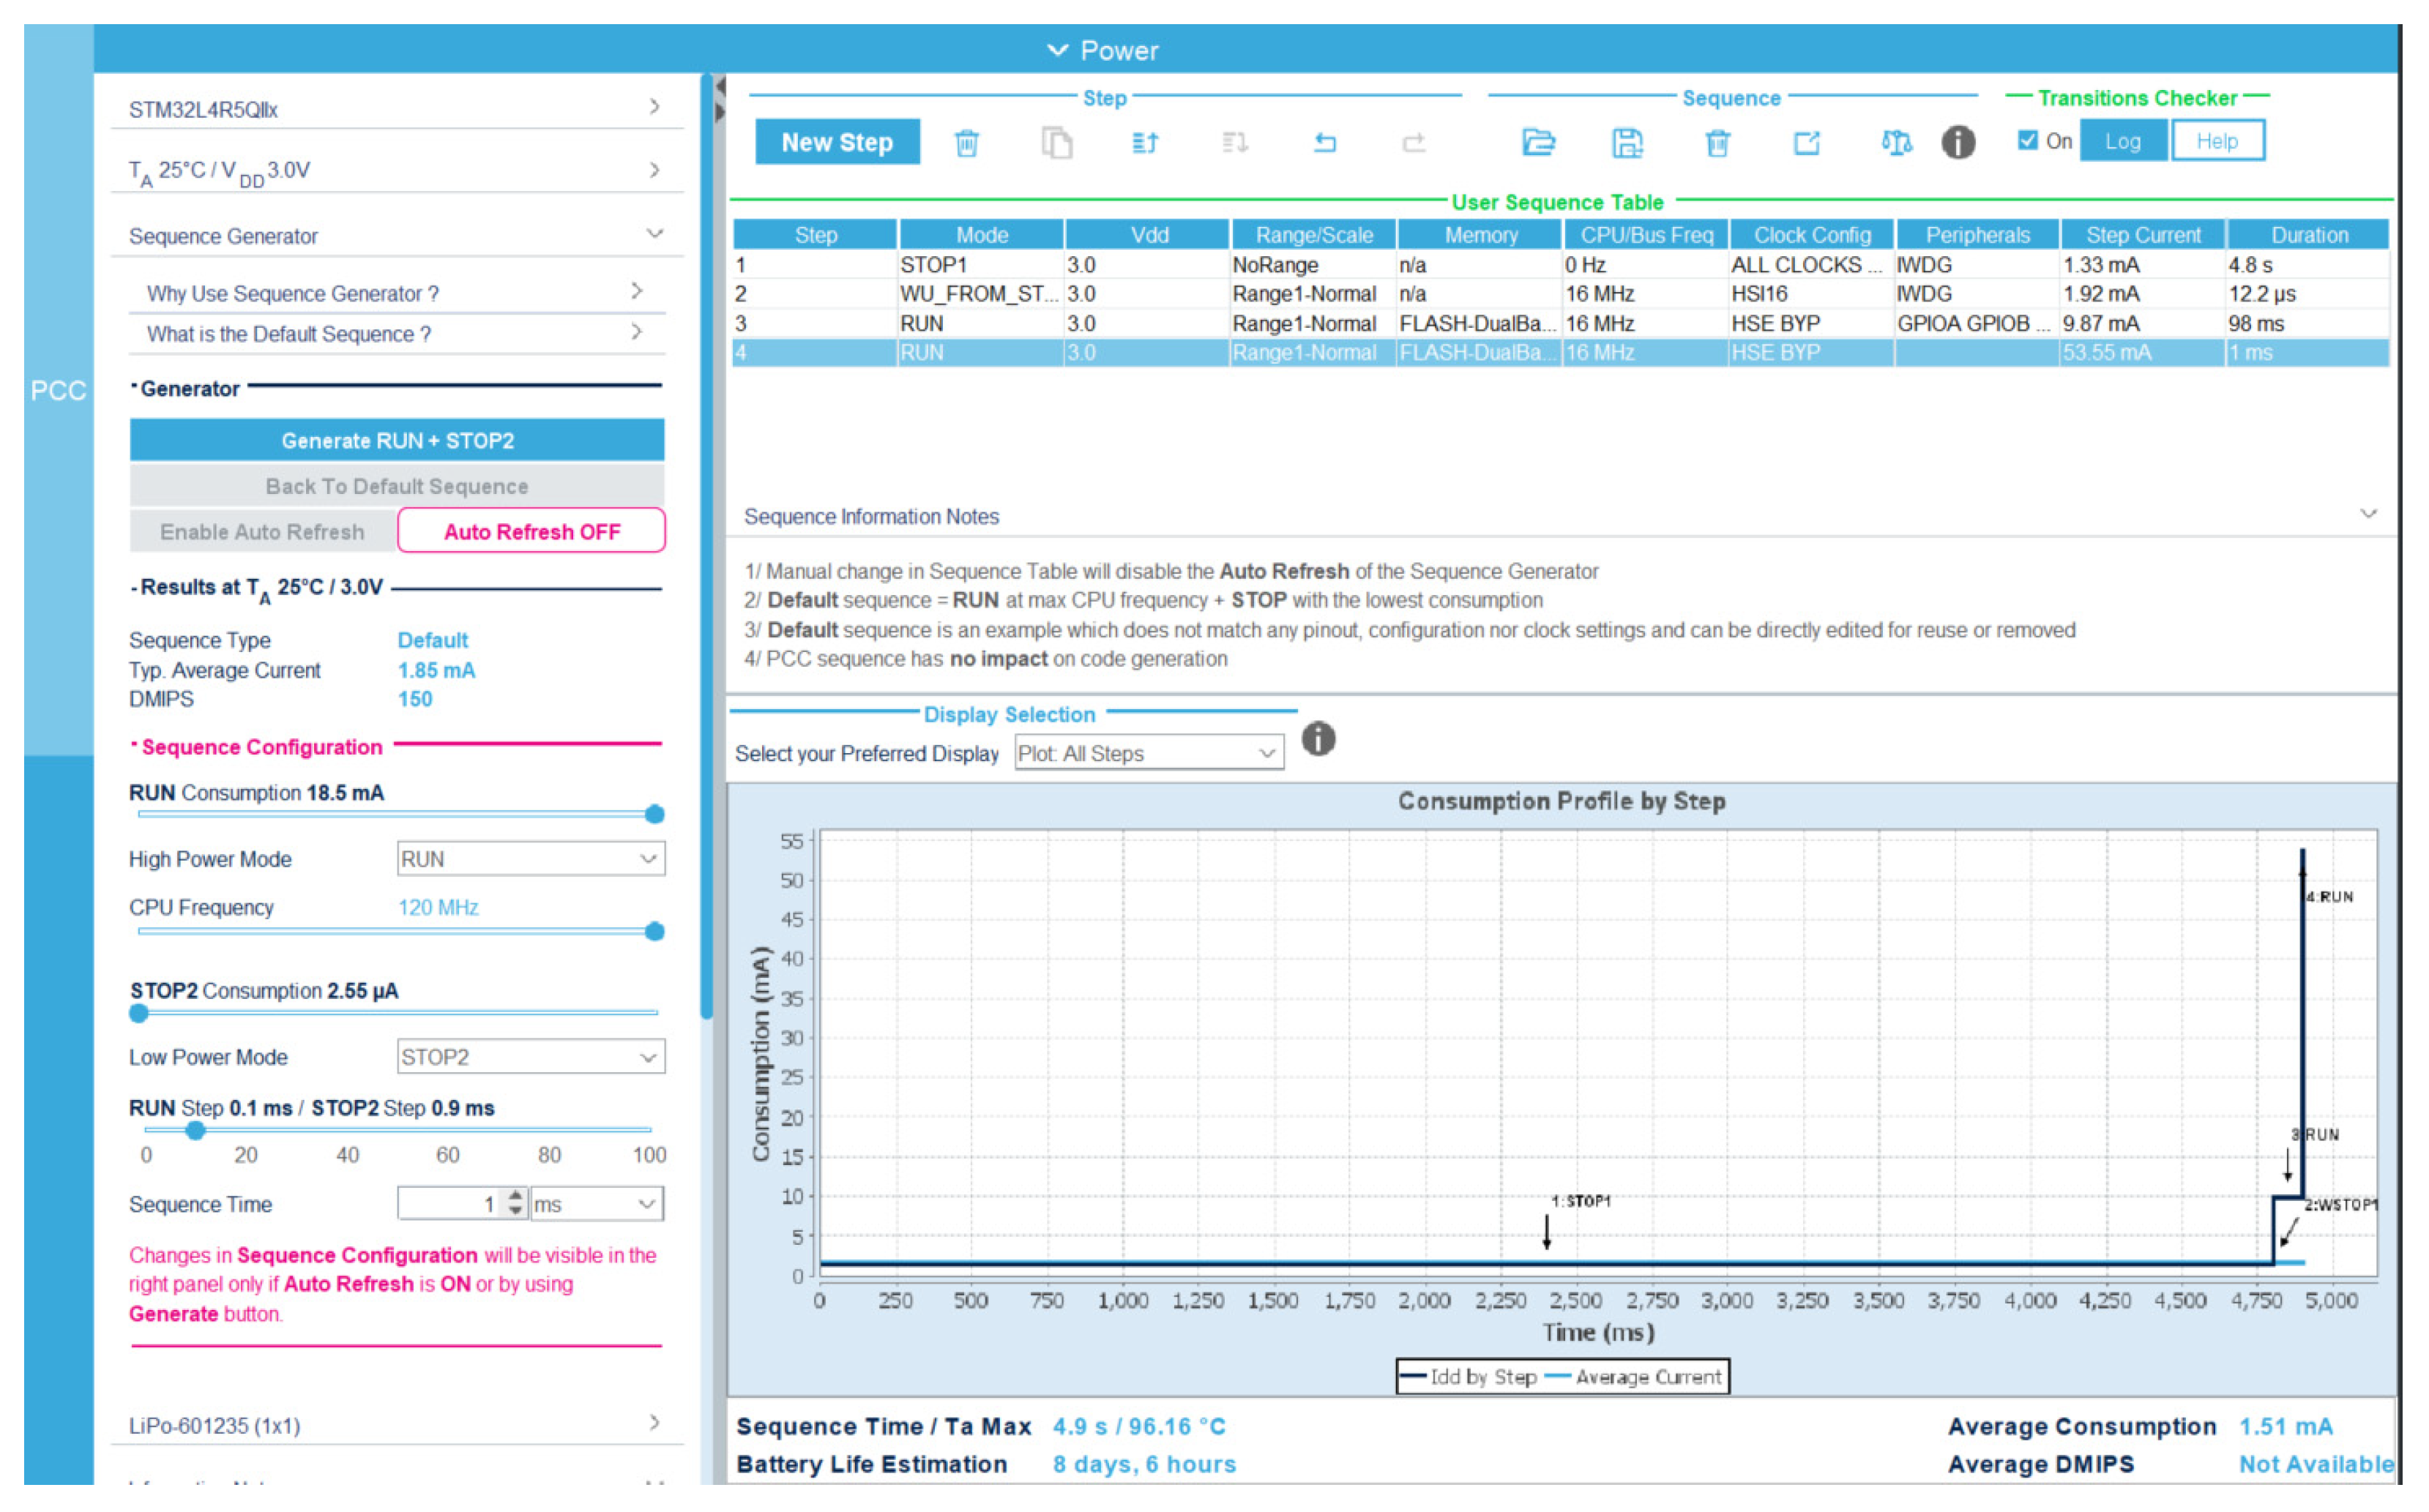Open the Low Power Mode STOP2 dropdown
Screen dimensions: 2429x1512
(530, 1057)
